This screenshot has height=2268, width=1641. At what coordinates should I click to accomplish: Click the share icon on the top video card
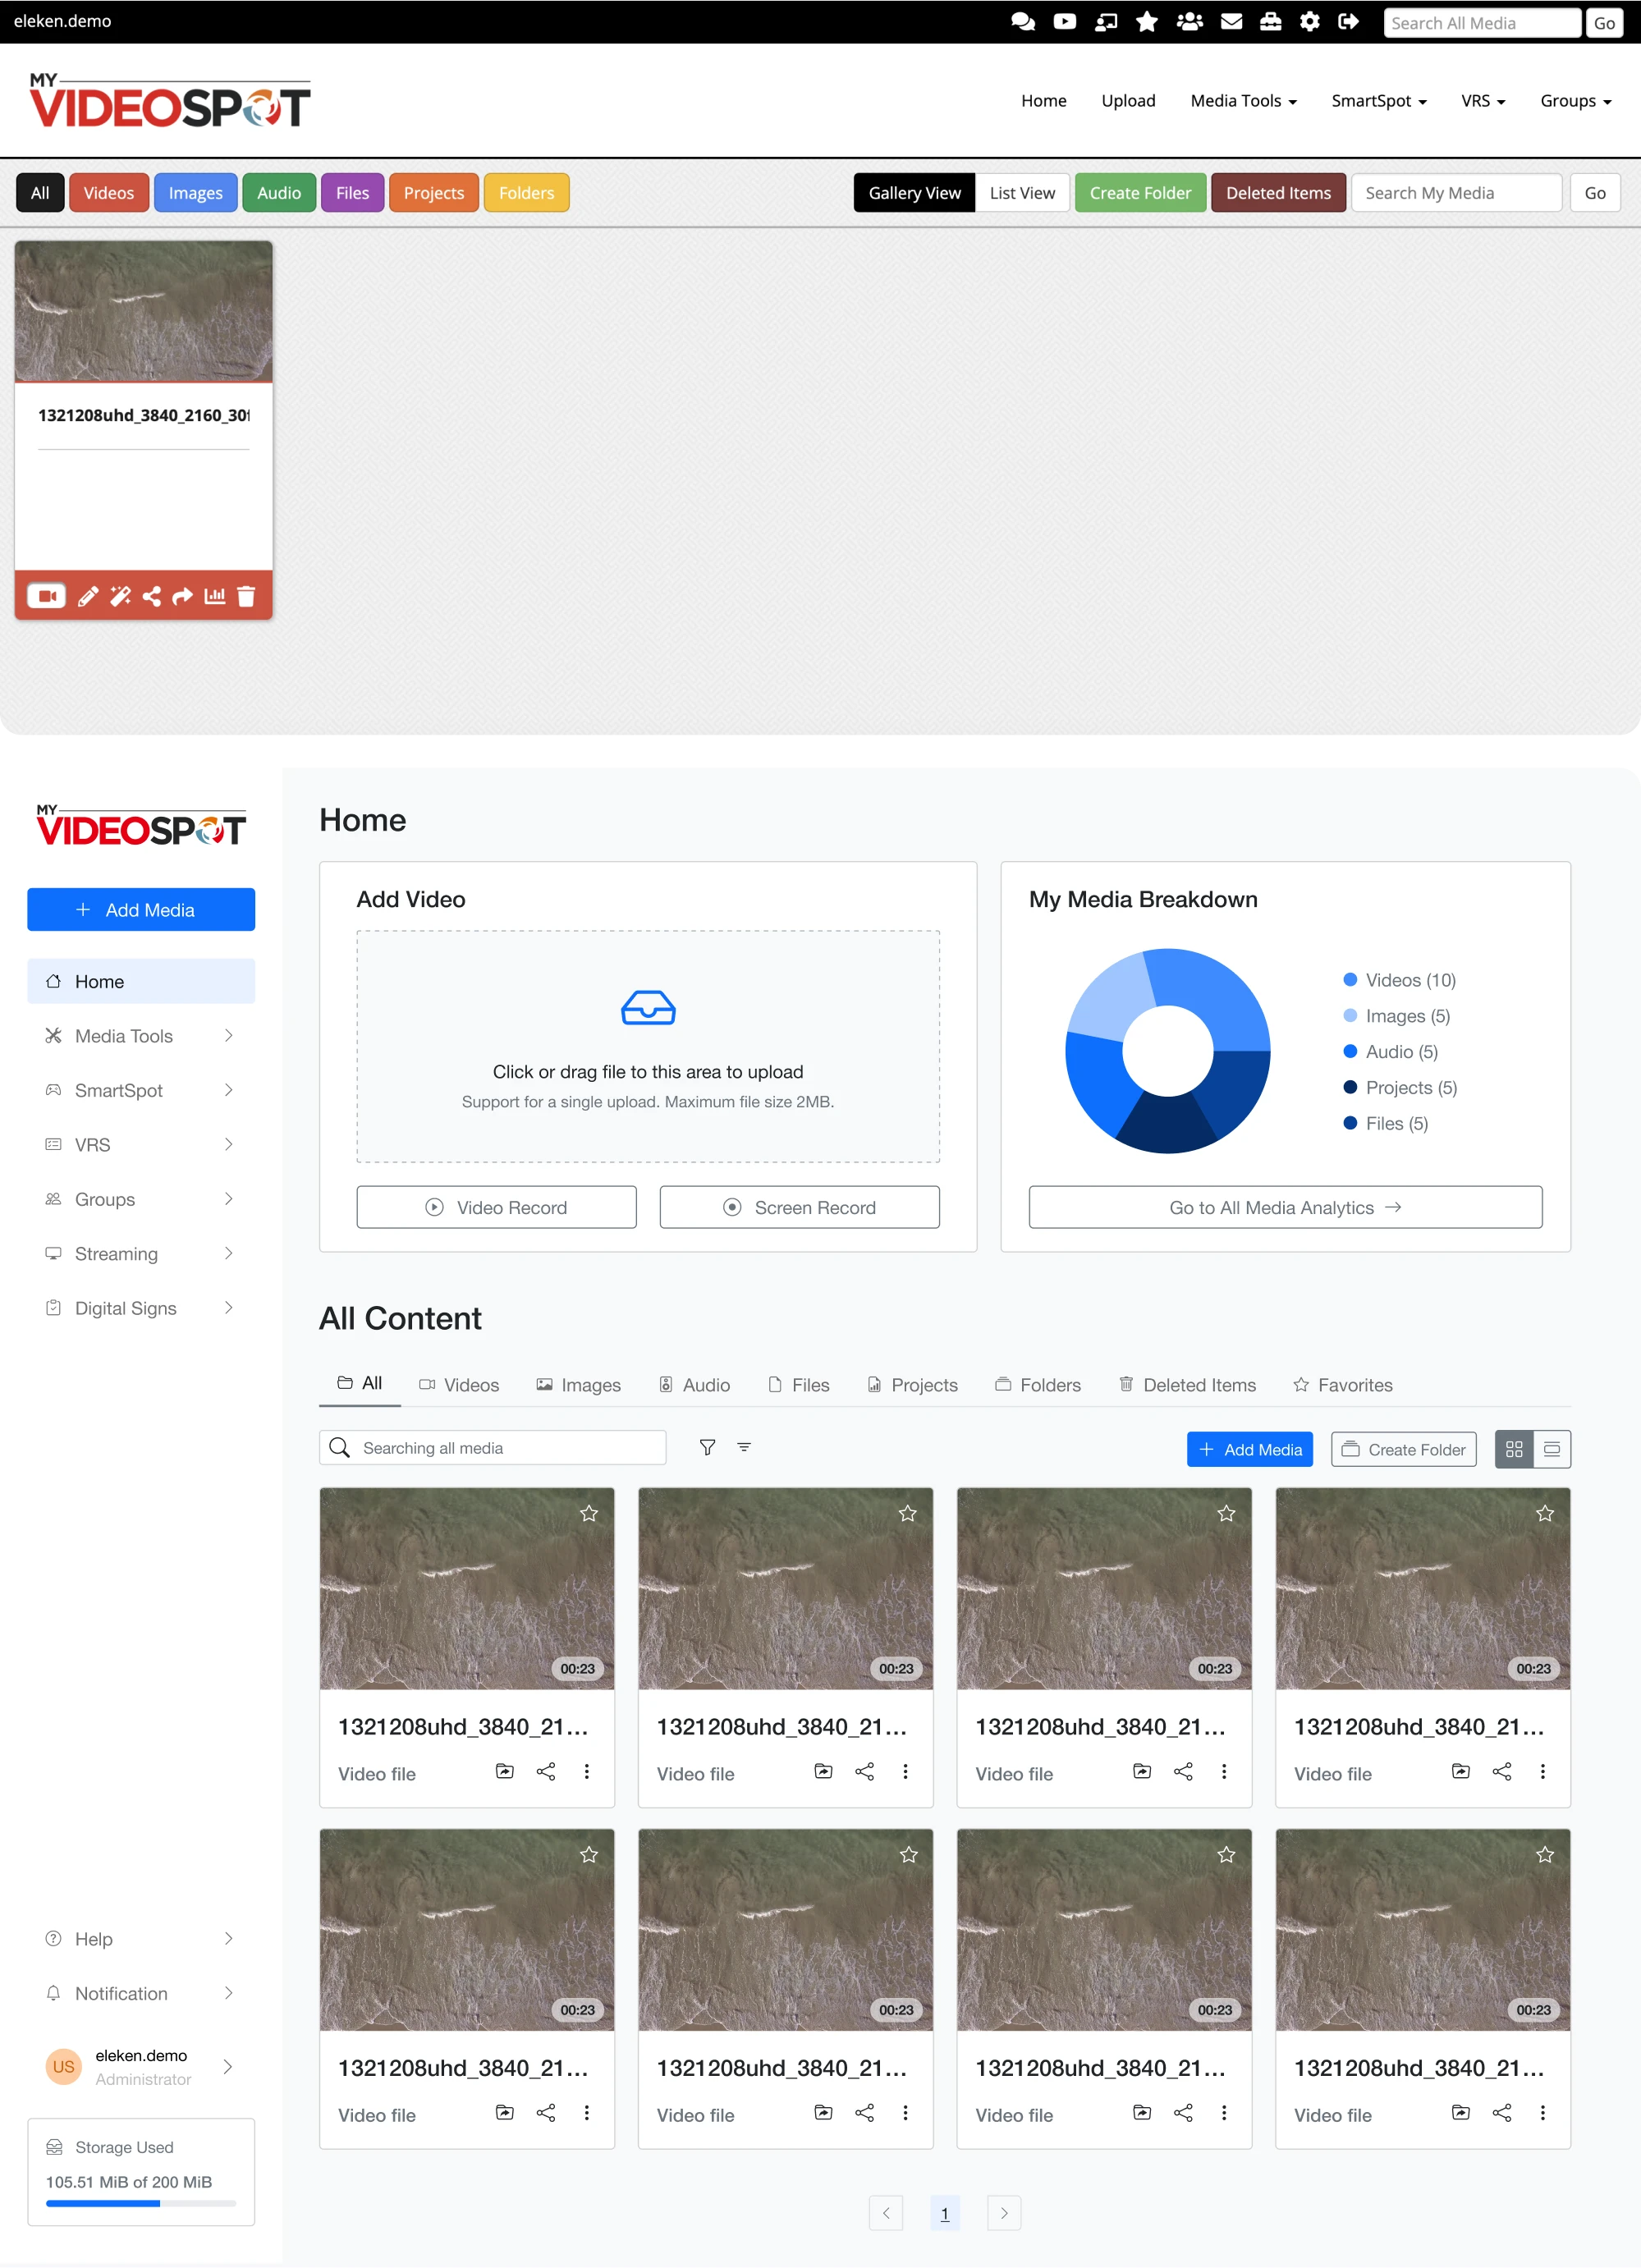pyautogui.click(x=151, y=596)
